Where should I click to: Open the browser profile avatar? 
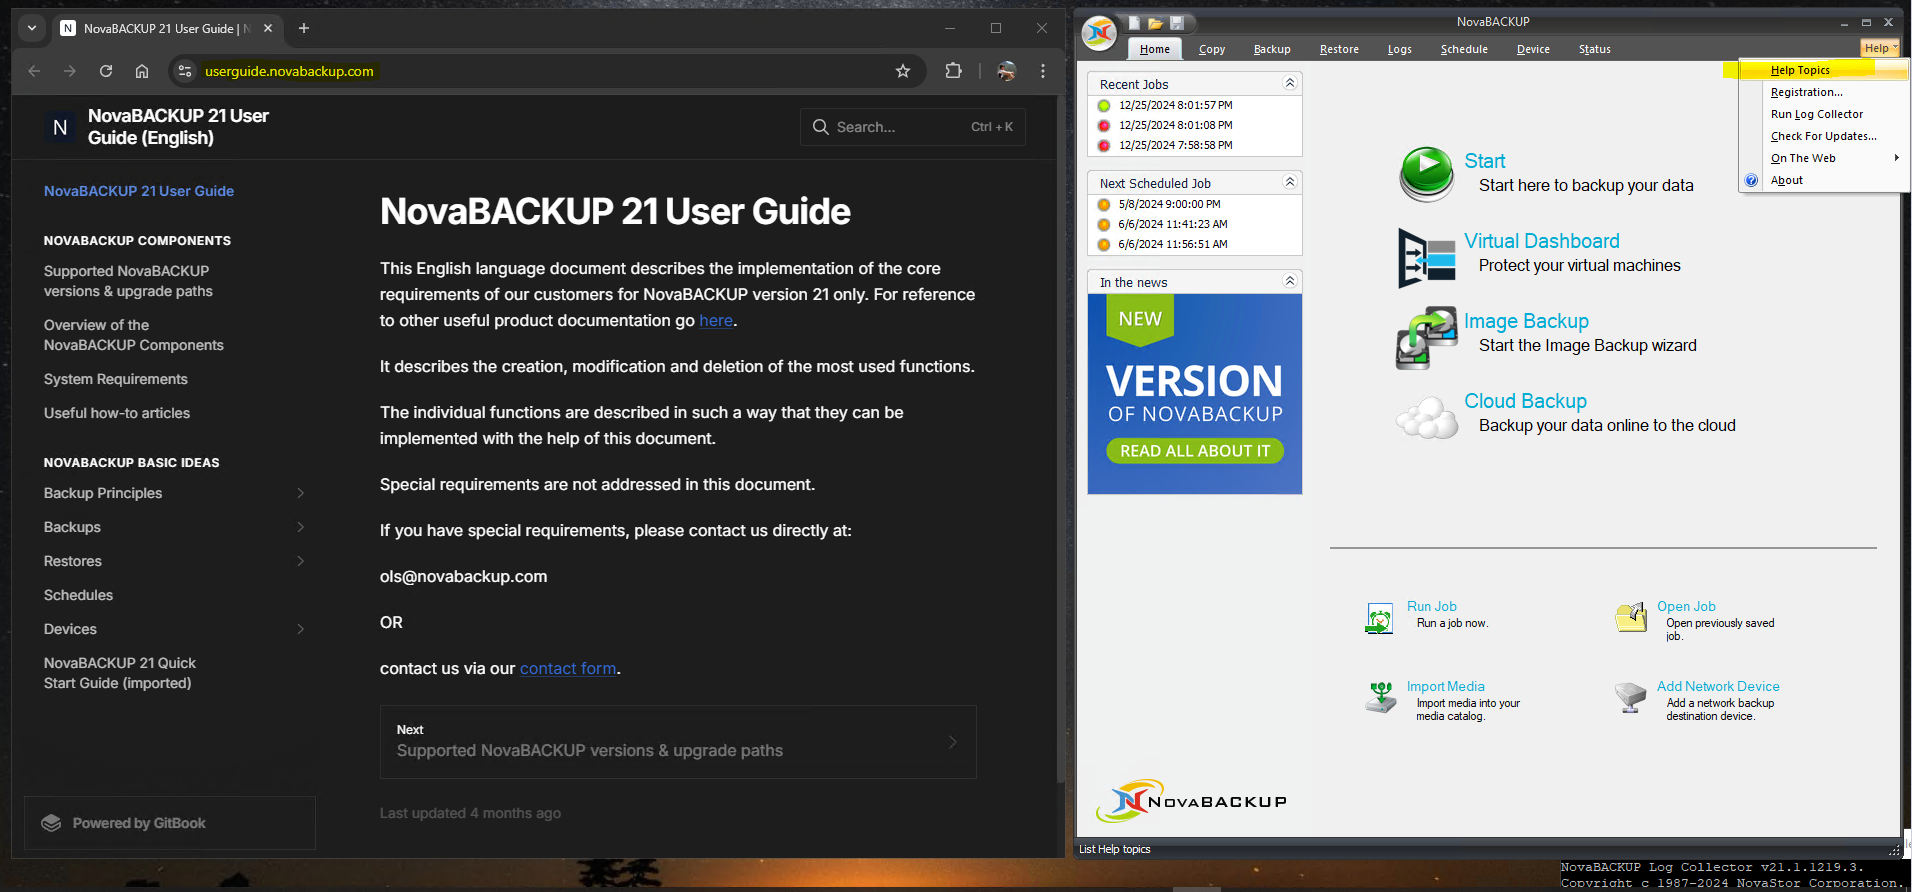point(1006,71)
